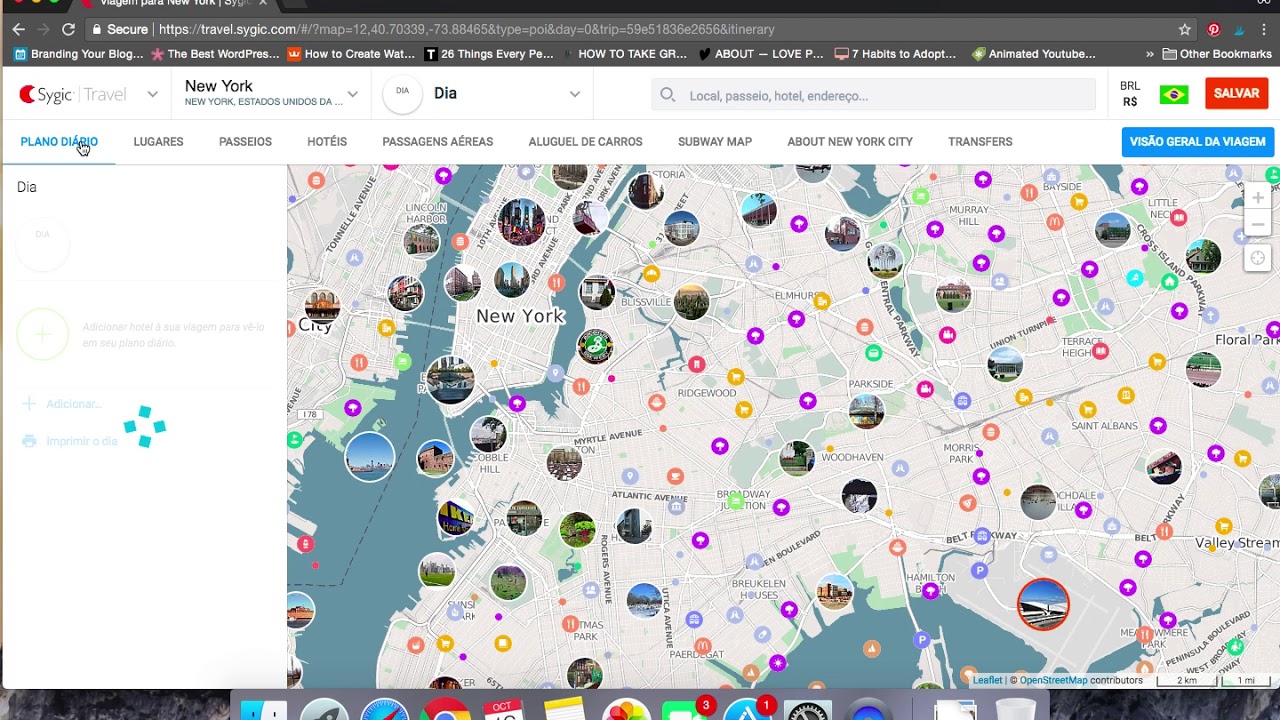Open System Preferences from the Dock

(806, 708)
